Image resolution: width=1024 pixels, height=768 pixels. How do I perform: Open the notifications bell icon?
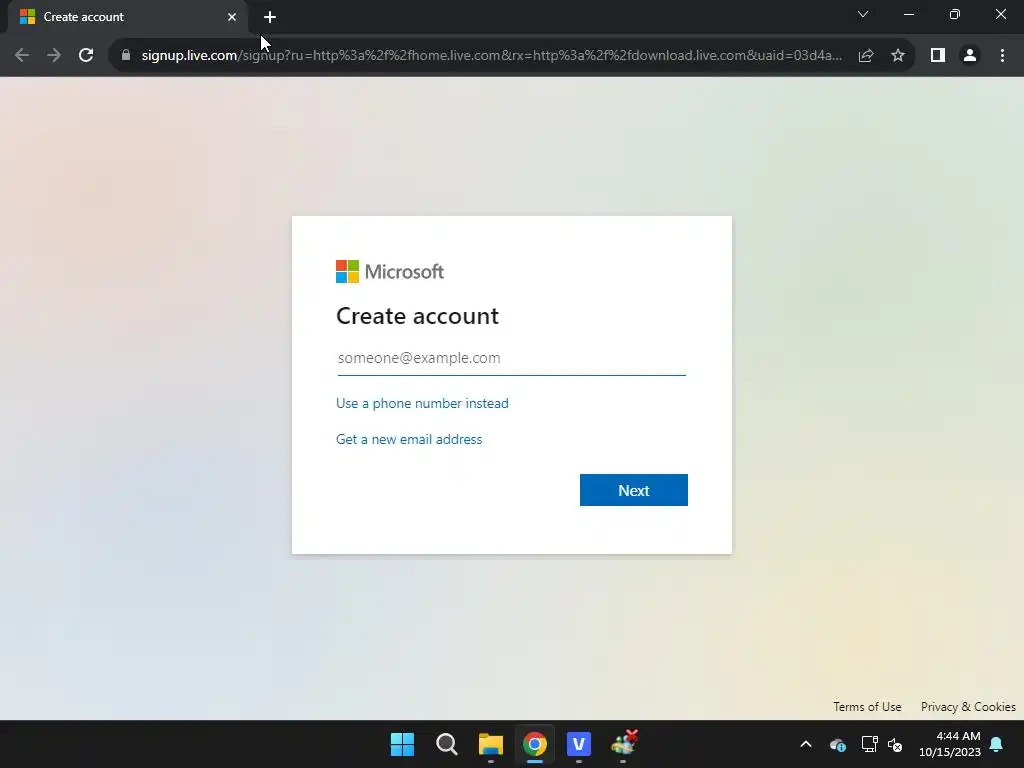pos(997,744)
